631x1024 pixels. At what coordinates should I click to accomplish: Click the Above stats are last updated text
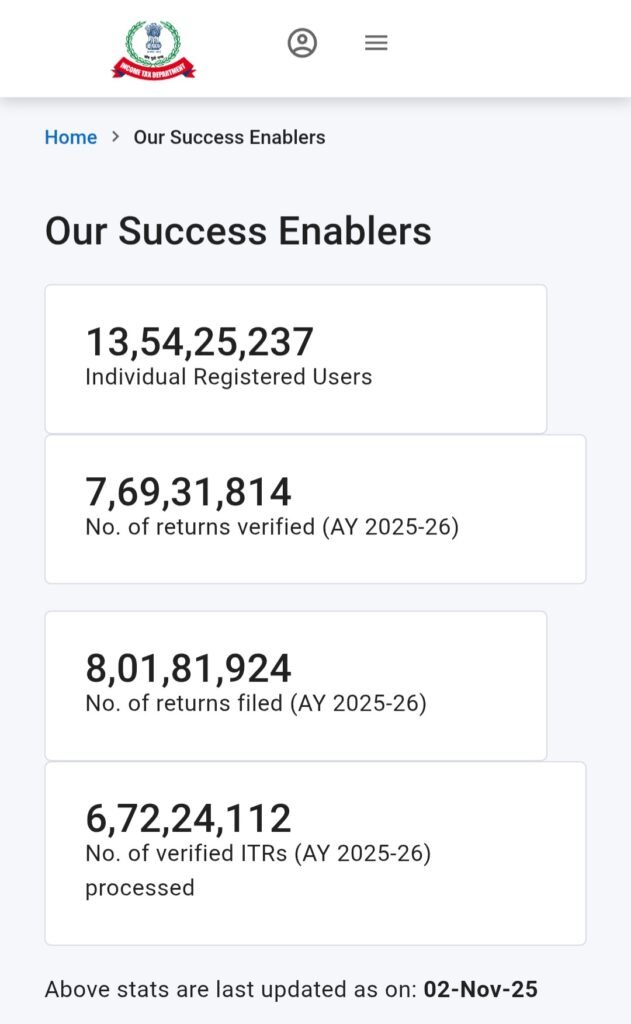(230, 990)
